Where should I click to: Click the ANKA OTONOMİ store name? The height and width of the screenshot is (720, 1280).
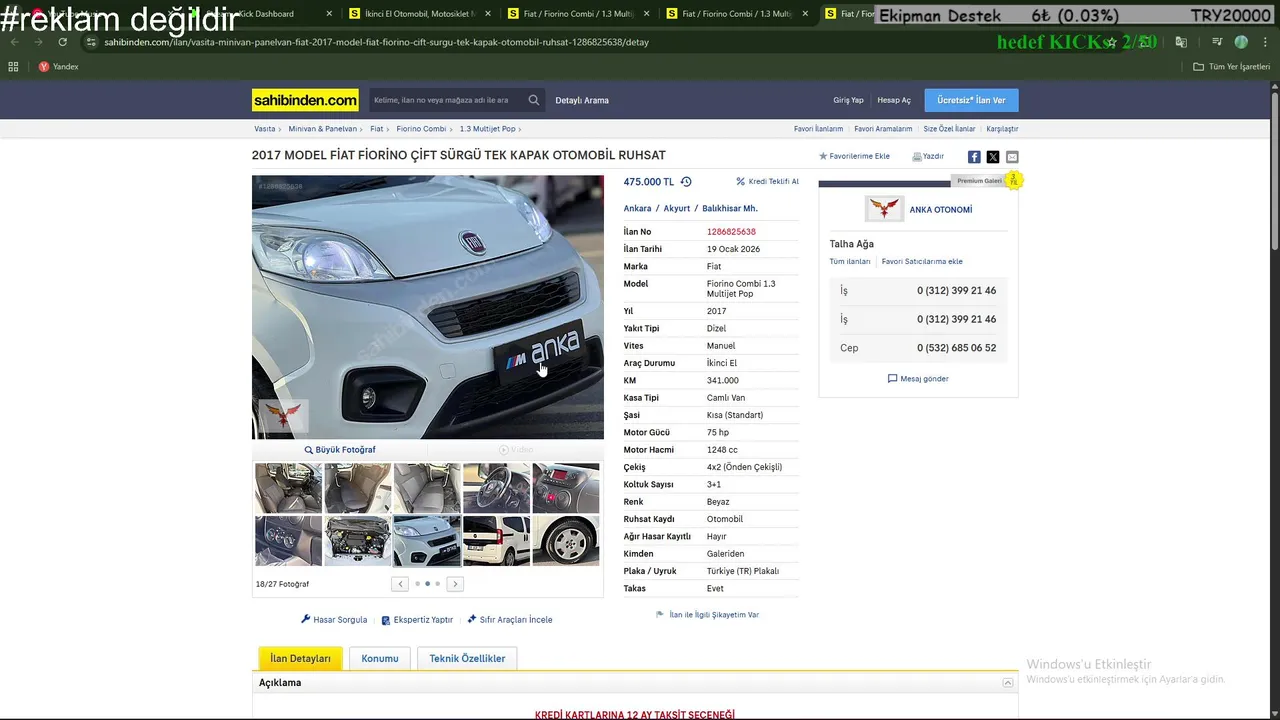click(x=940, y=210)
